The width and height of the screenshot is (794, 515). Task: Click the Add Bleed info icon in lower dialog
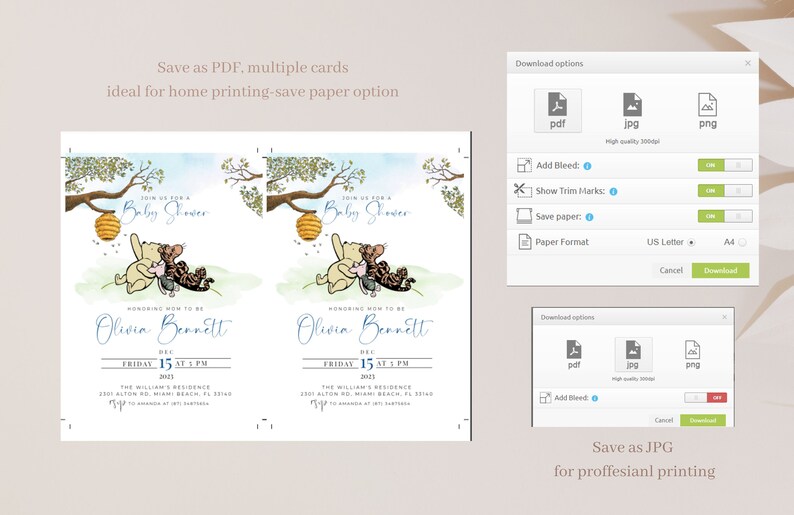point(595,398)
